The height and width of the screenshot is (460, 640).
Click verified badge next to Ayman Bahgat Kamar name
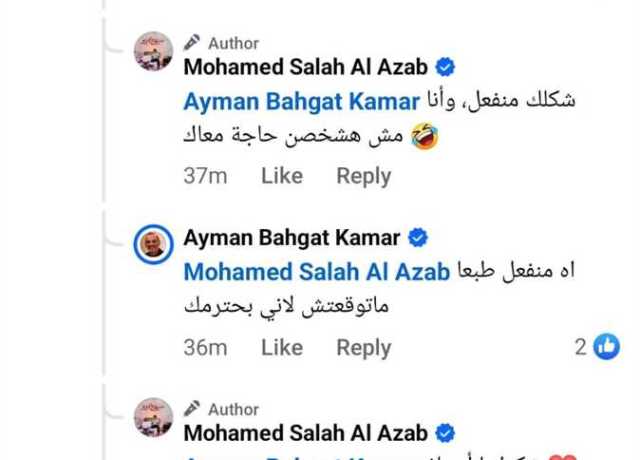click(x=418, y=238)
